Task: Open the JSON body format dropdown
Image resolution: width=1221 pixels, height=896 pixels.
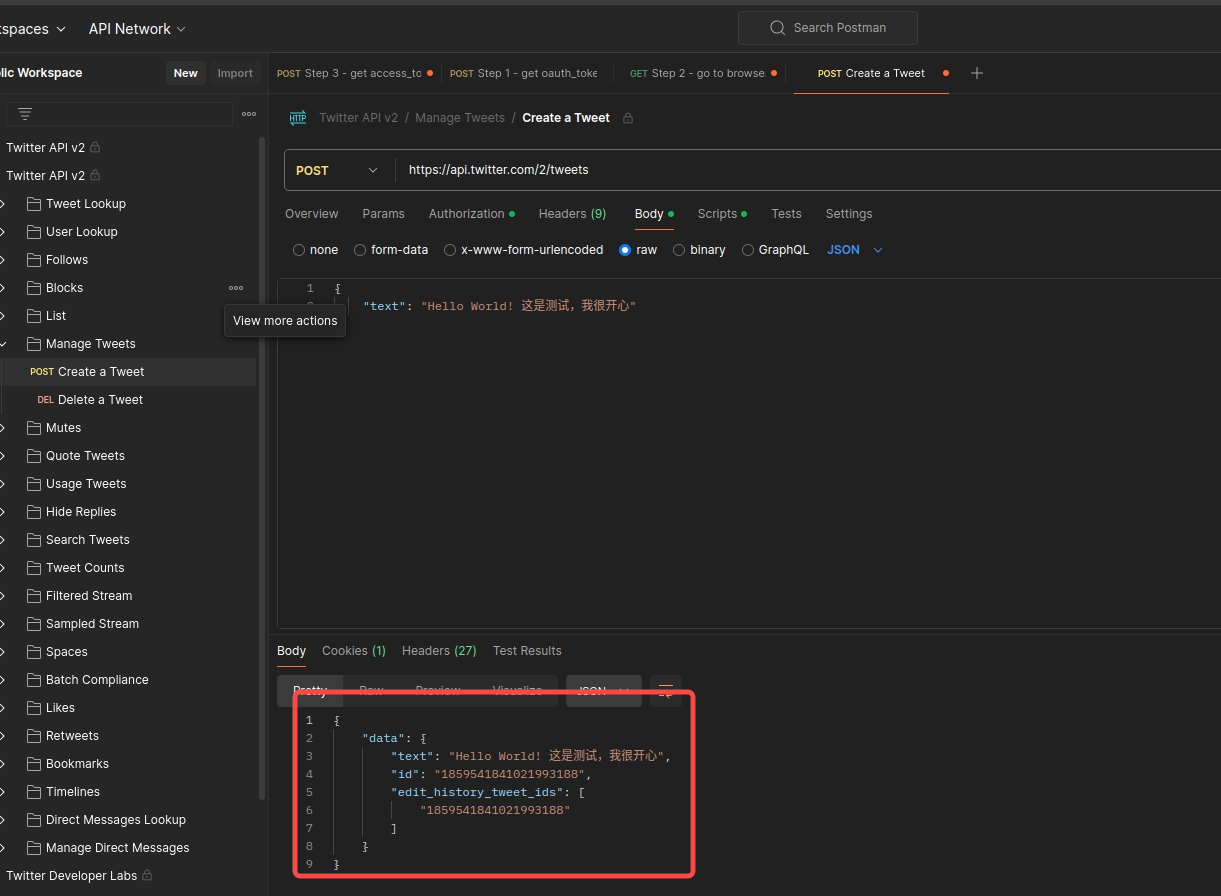Action: [x=855, y=250]
